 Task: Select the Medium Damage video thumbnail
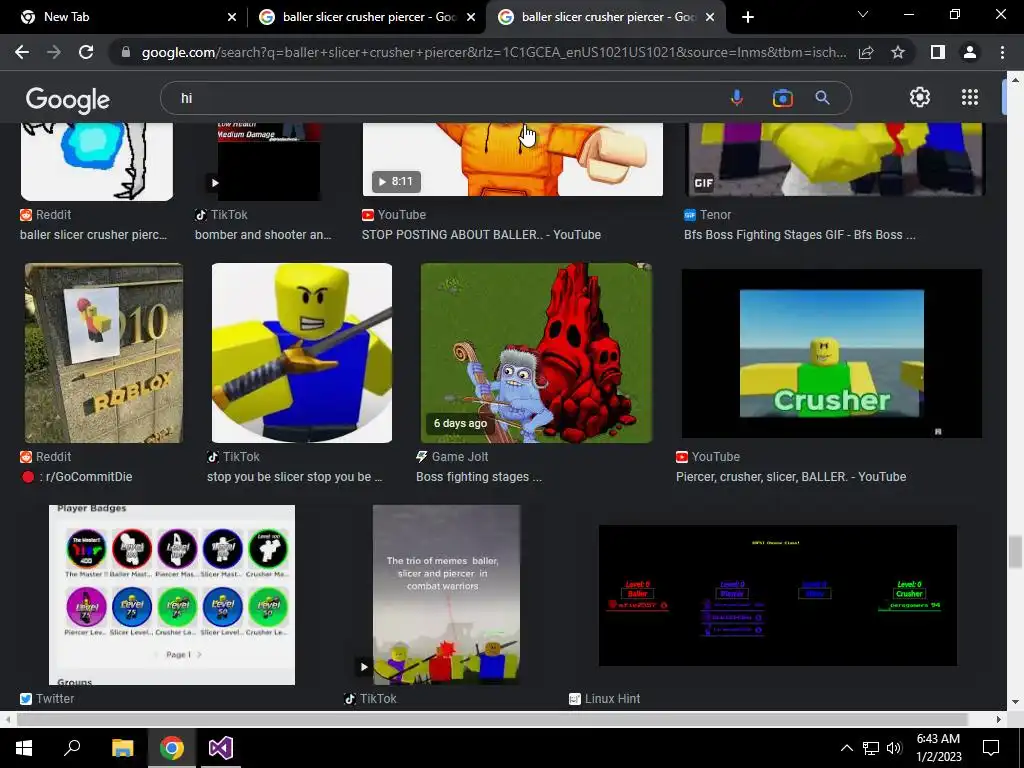click(x=269, y=161)
